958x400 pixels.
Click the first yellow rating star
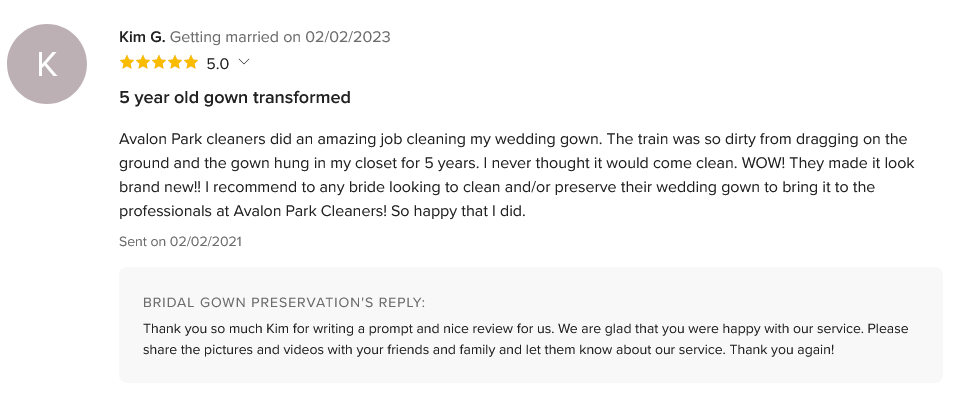click(x=126, y=63)
